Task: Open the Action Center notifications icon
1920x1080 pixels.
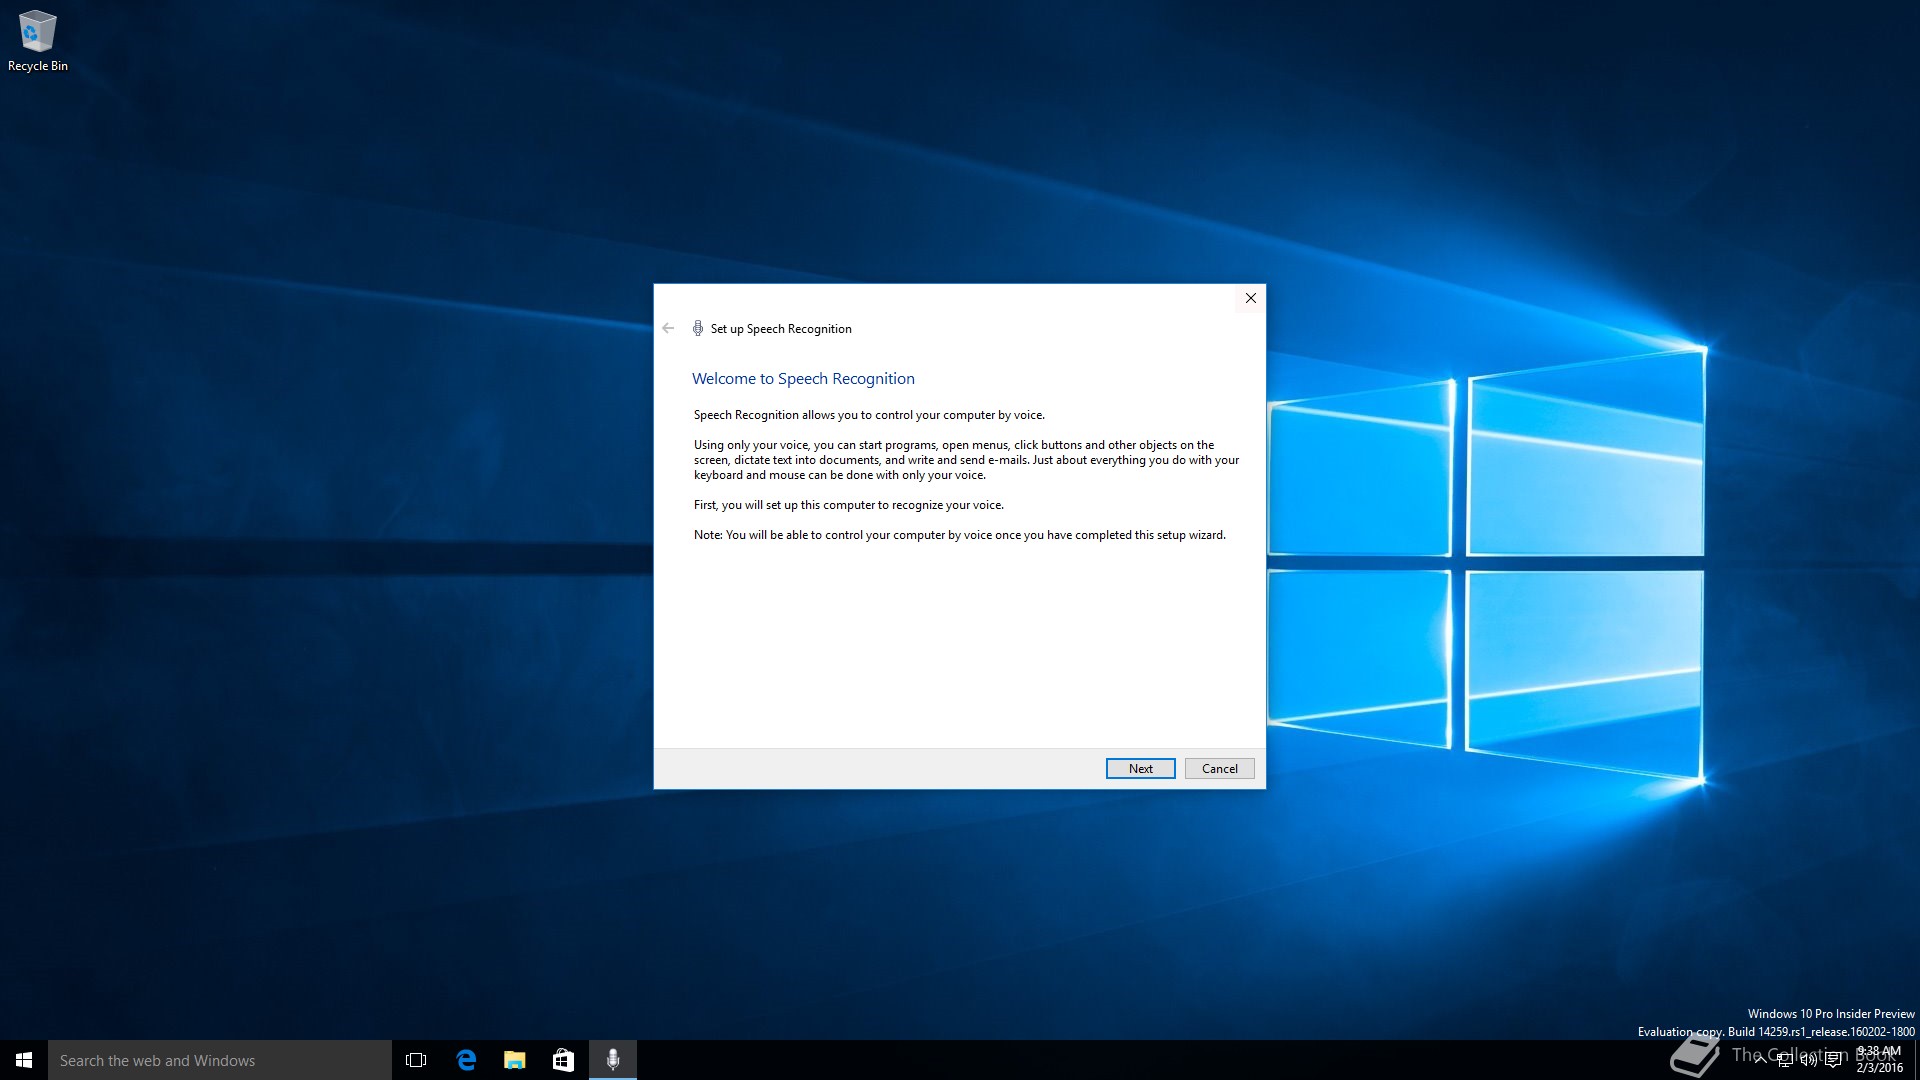Action: click(x=1833, y=1060)
